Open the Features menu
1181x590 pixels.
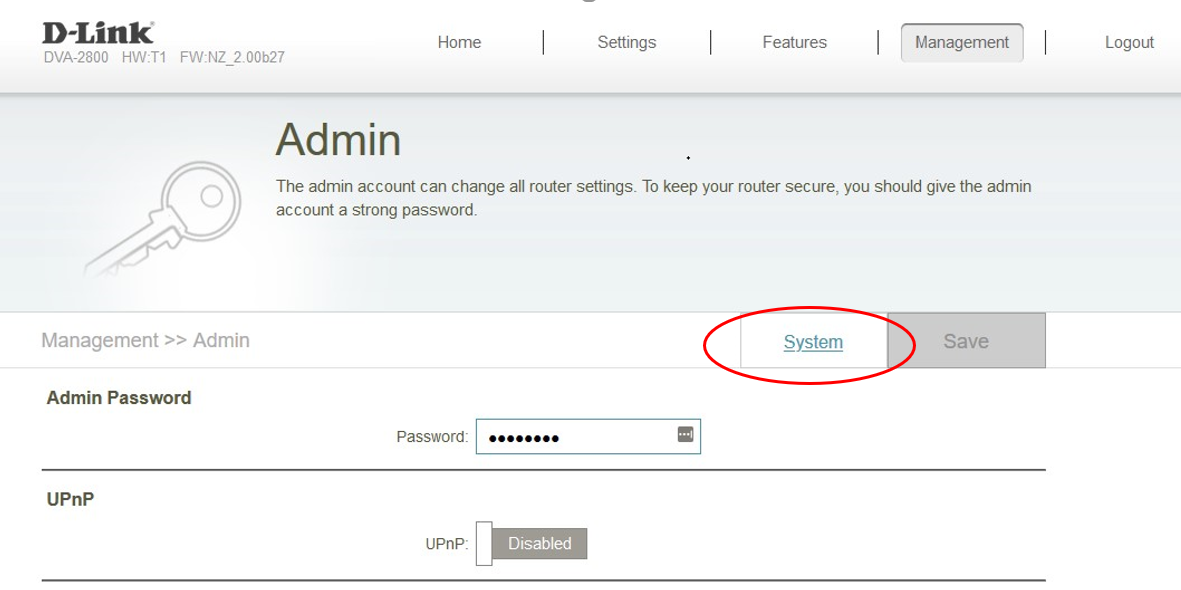[795, 42]
